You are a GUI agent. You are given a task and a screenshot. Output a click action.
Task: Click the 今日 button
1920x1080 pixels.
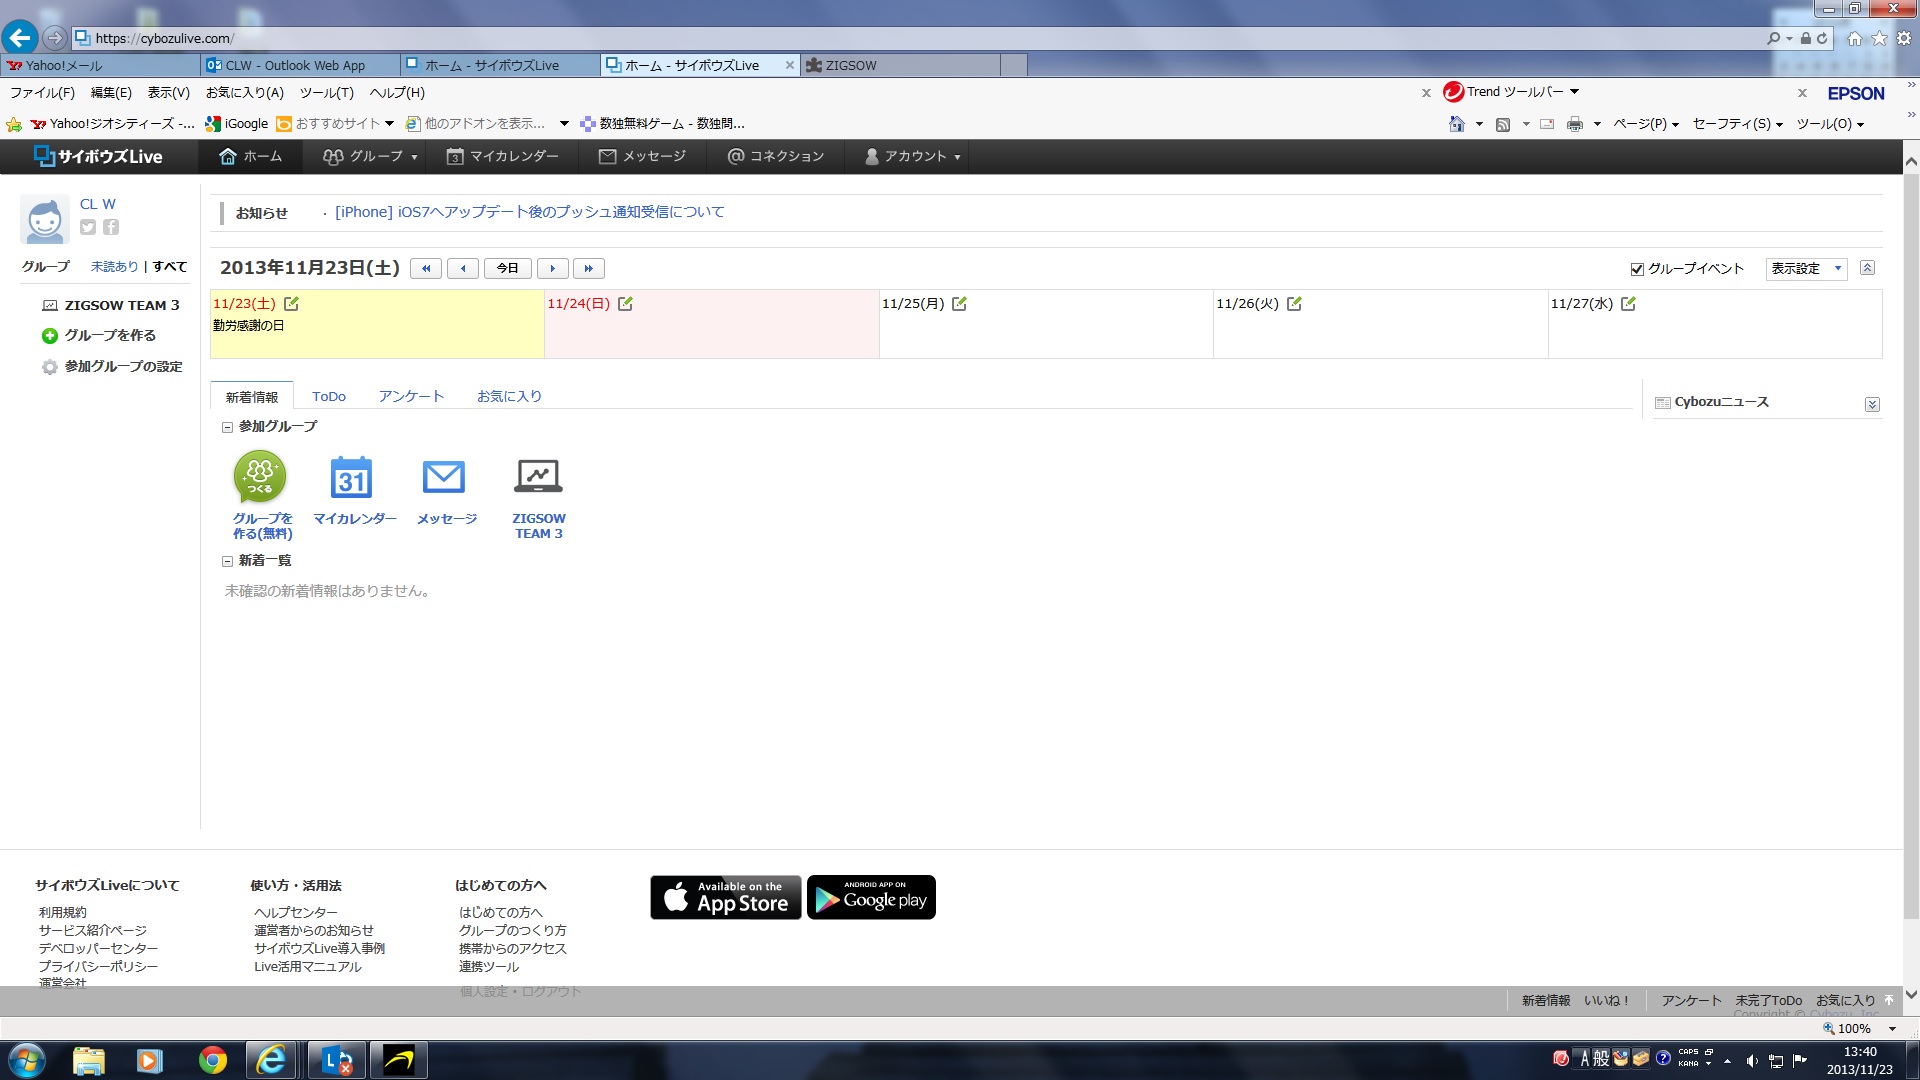tap(508, 268)
